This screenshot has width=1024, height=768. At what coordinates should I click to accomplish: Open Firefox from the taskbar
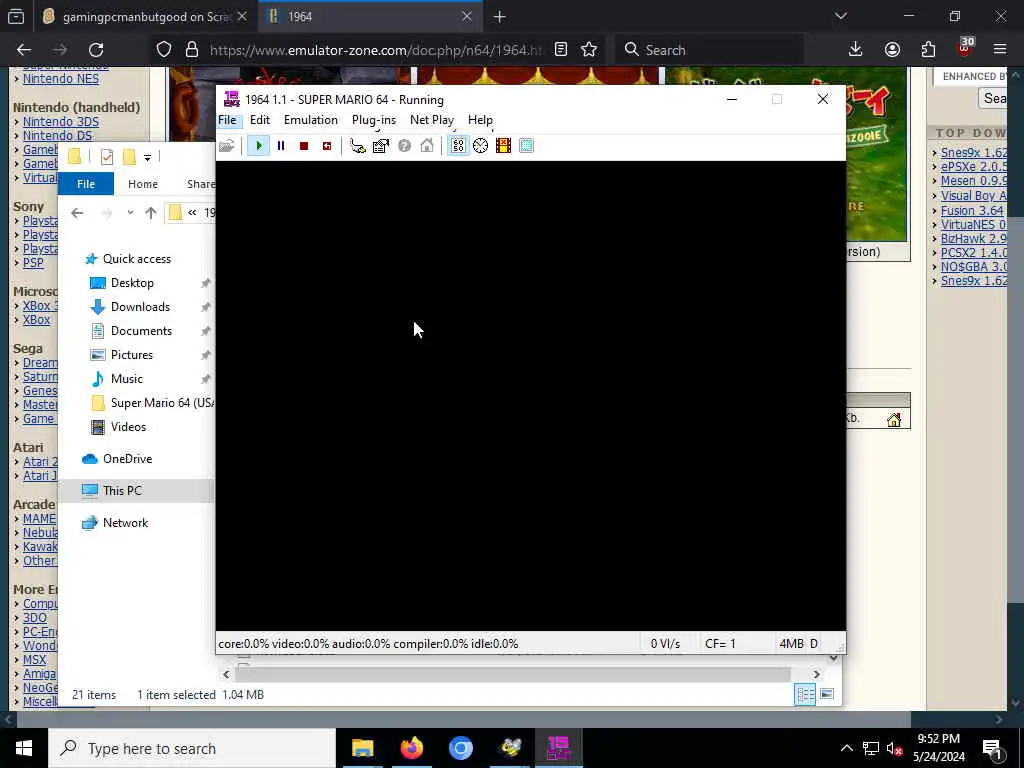[x=411, y=748]
